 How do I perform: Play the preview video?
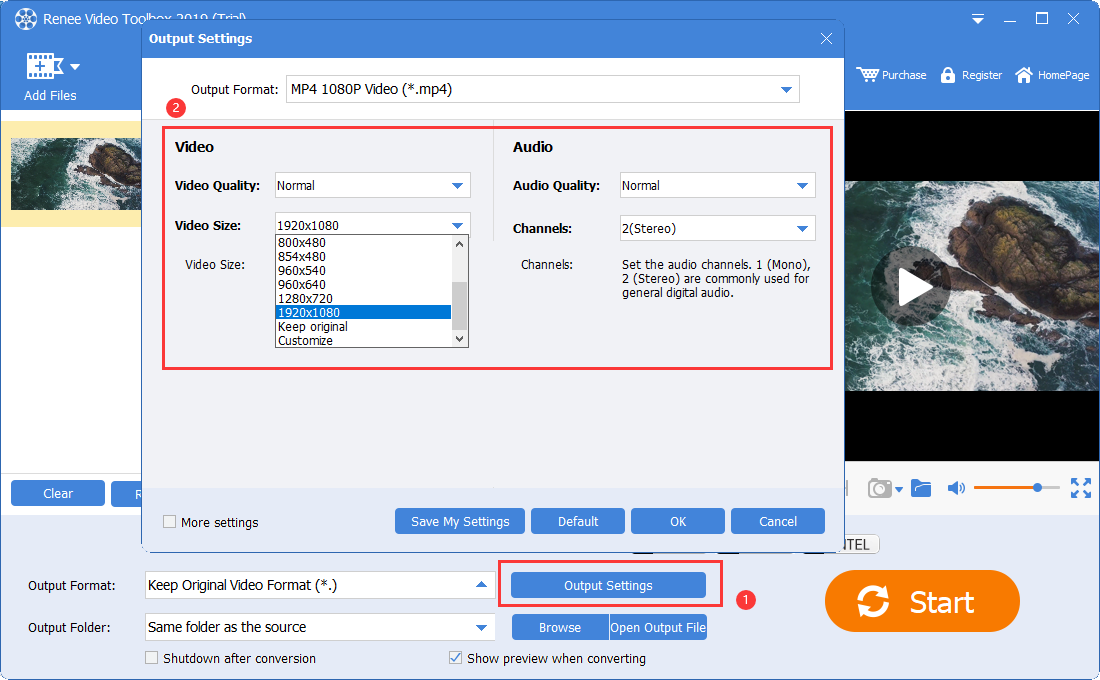[x=913, y=288]
